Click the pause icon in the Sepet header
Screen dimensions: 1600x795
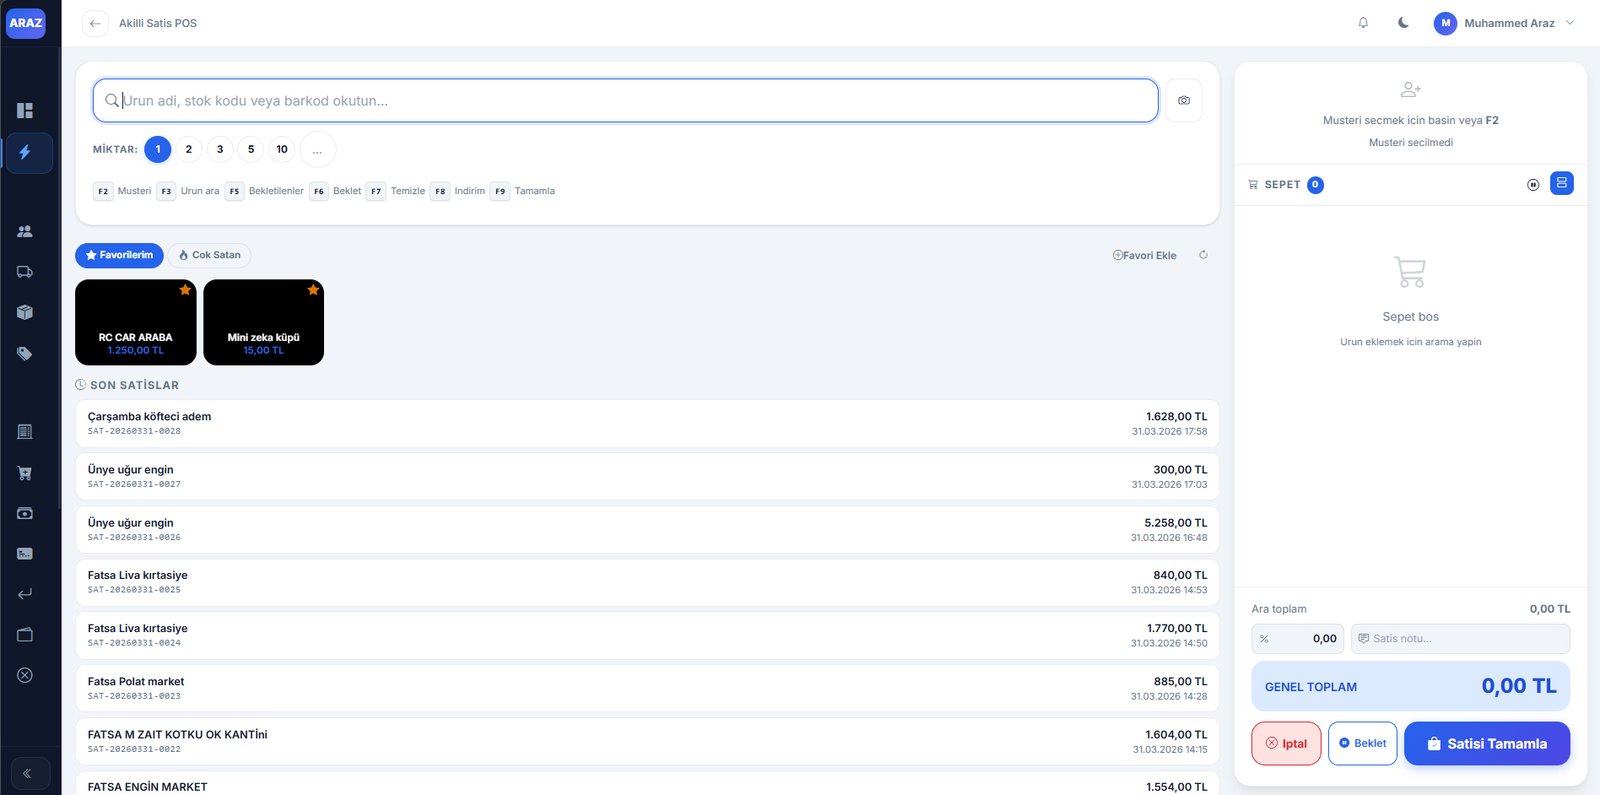(1532, 185)
